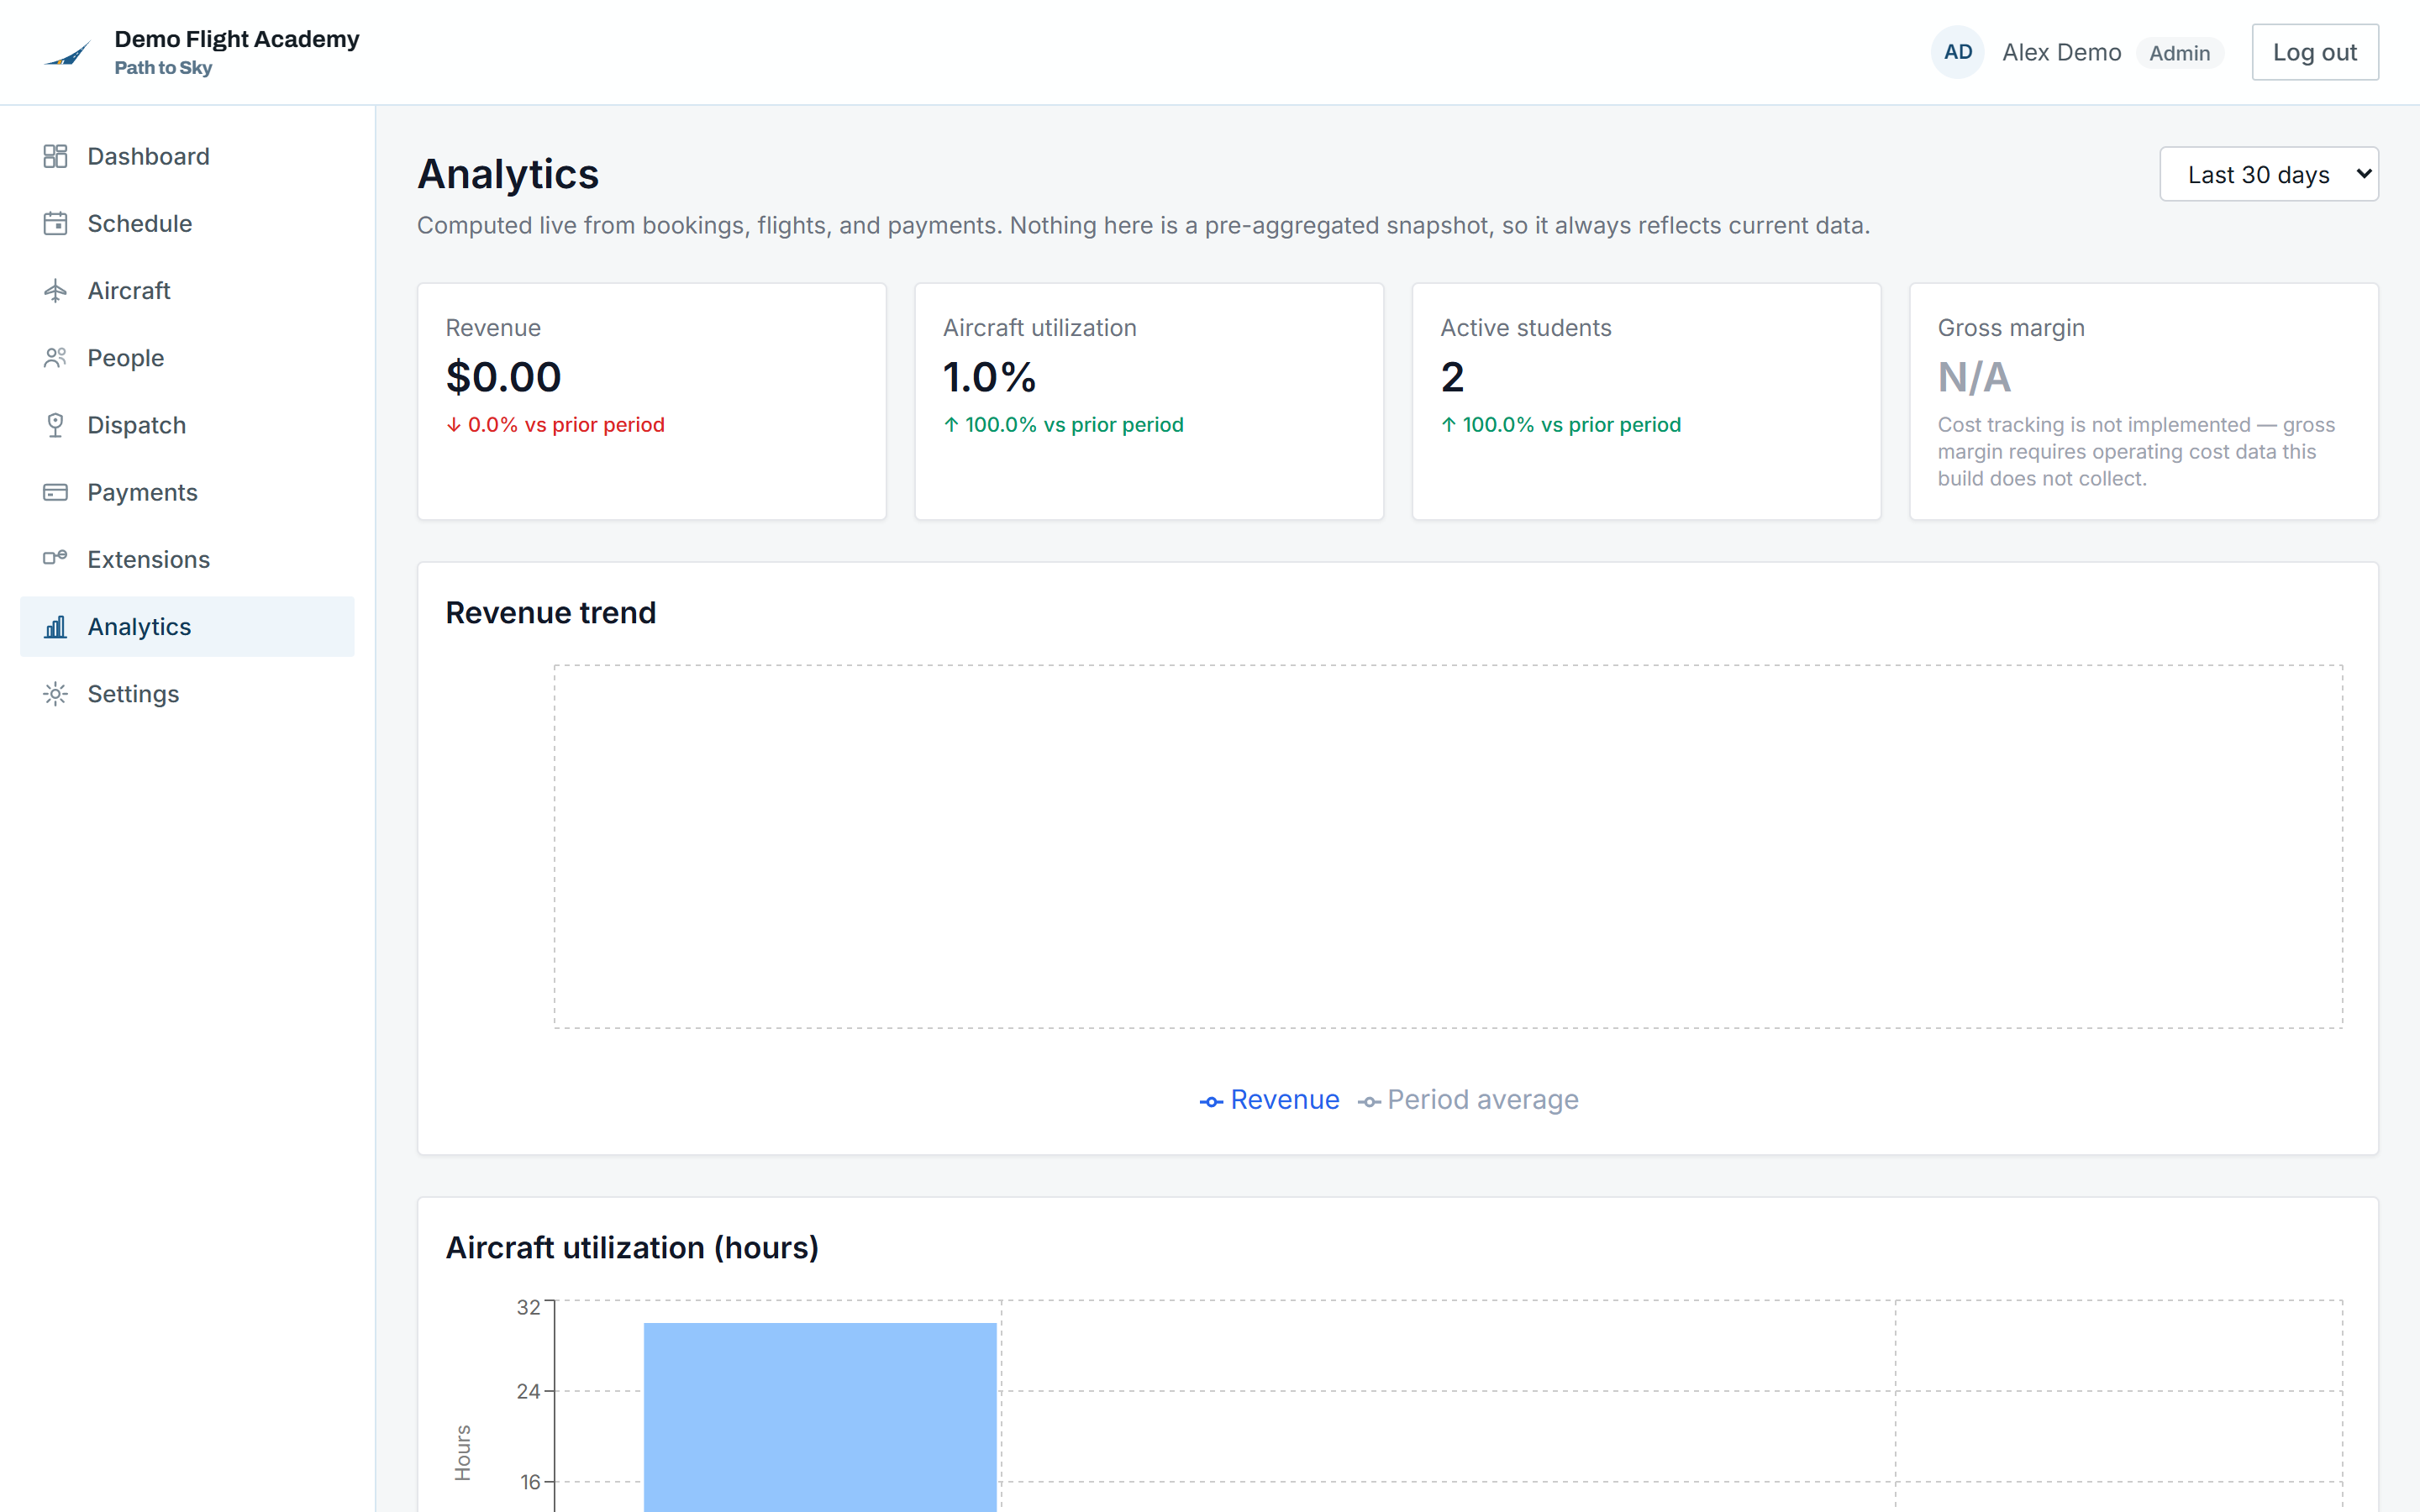Click the Cost tracking not implemented note
The width and height of the screenshot is (2420, 1512).
[2136, 451]
